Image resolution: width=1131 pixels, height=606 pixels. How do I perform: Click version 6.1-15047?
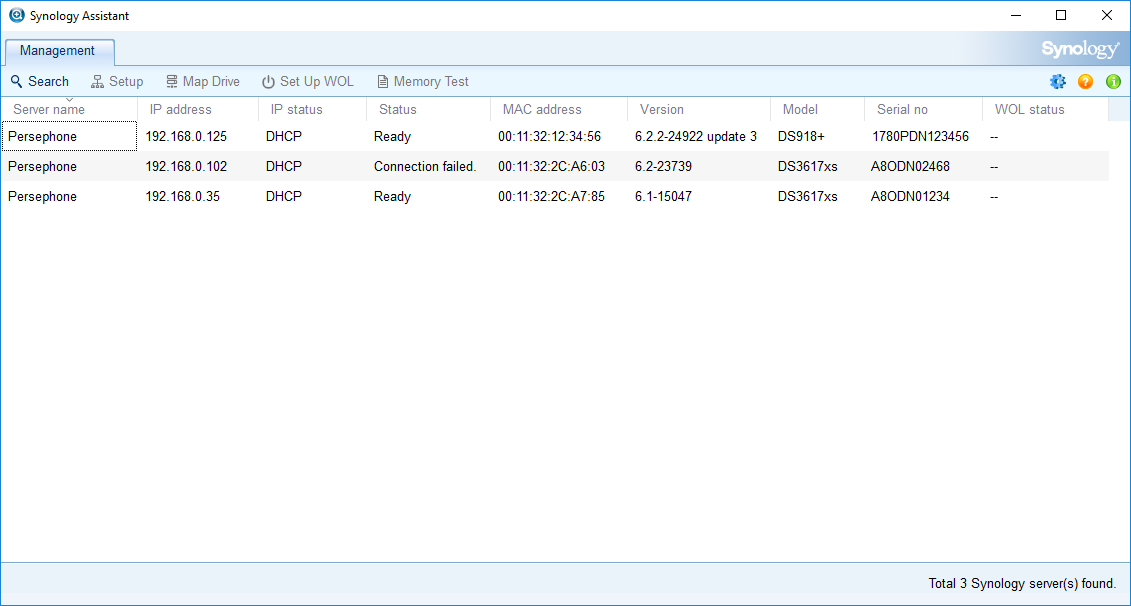(x=664, y=196)
